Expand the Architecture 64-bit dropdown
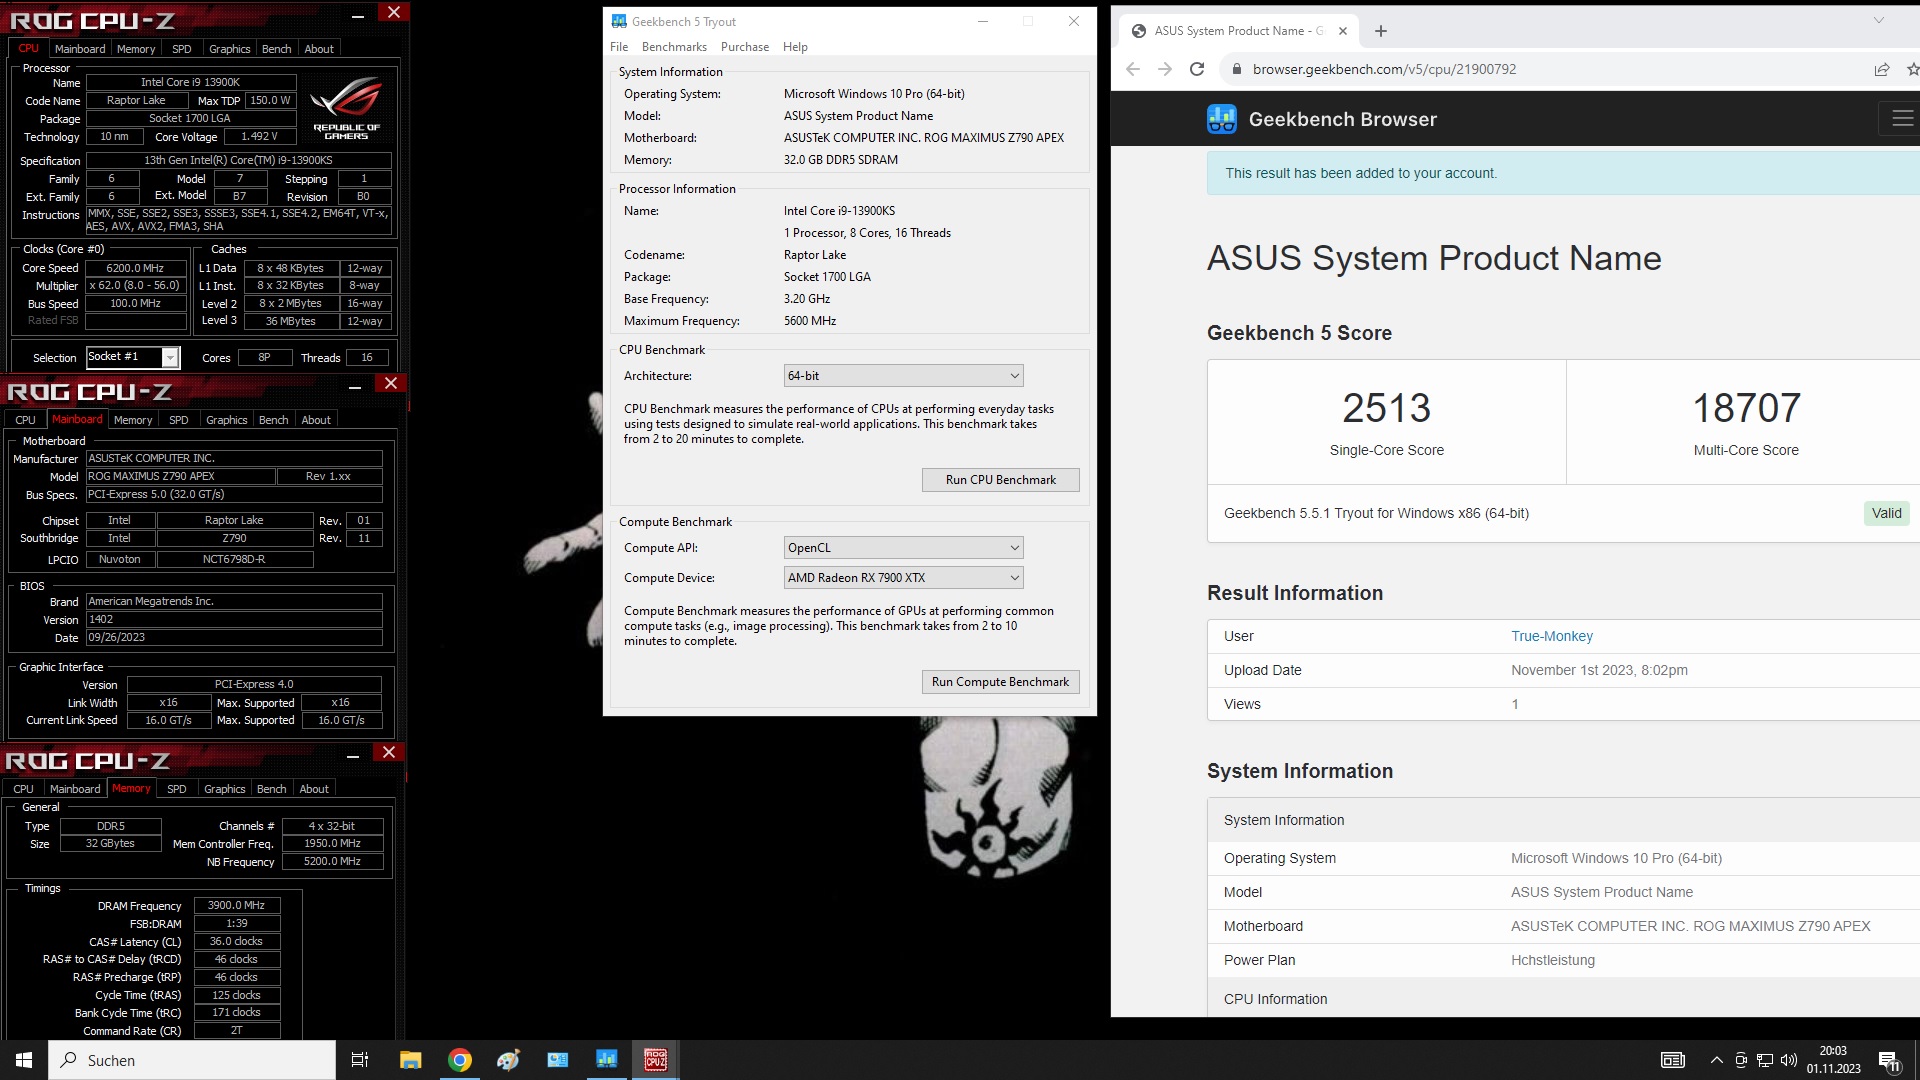The width and height of the screenshot is (1920, 1080). [903, 376]
